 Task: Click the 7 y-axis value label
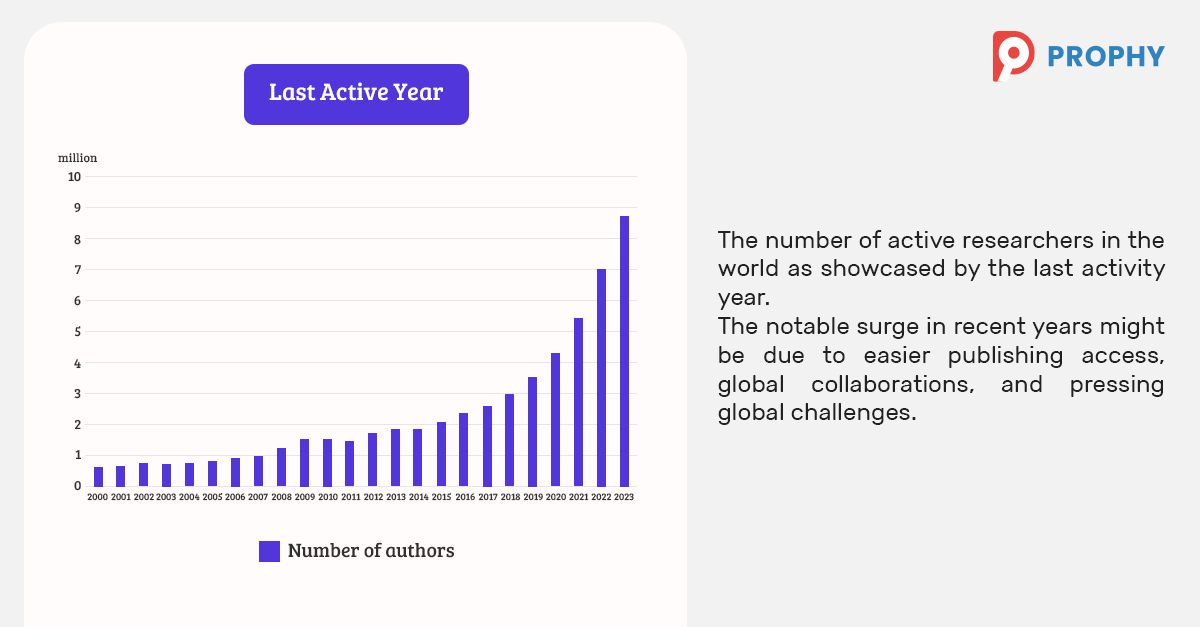tap(78, 270)
